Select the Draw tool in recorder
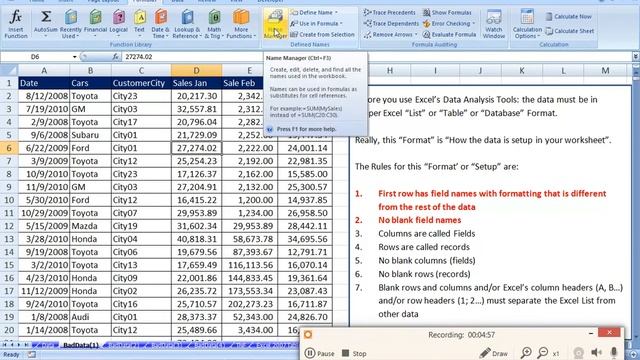The height and width of the screenshot is (360, 640). pos(494,353)
